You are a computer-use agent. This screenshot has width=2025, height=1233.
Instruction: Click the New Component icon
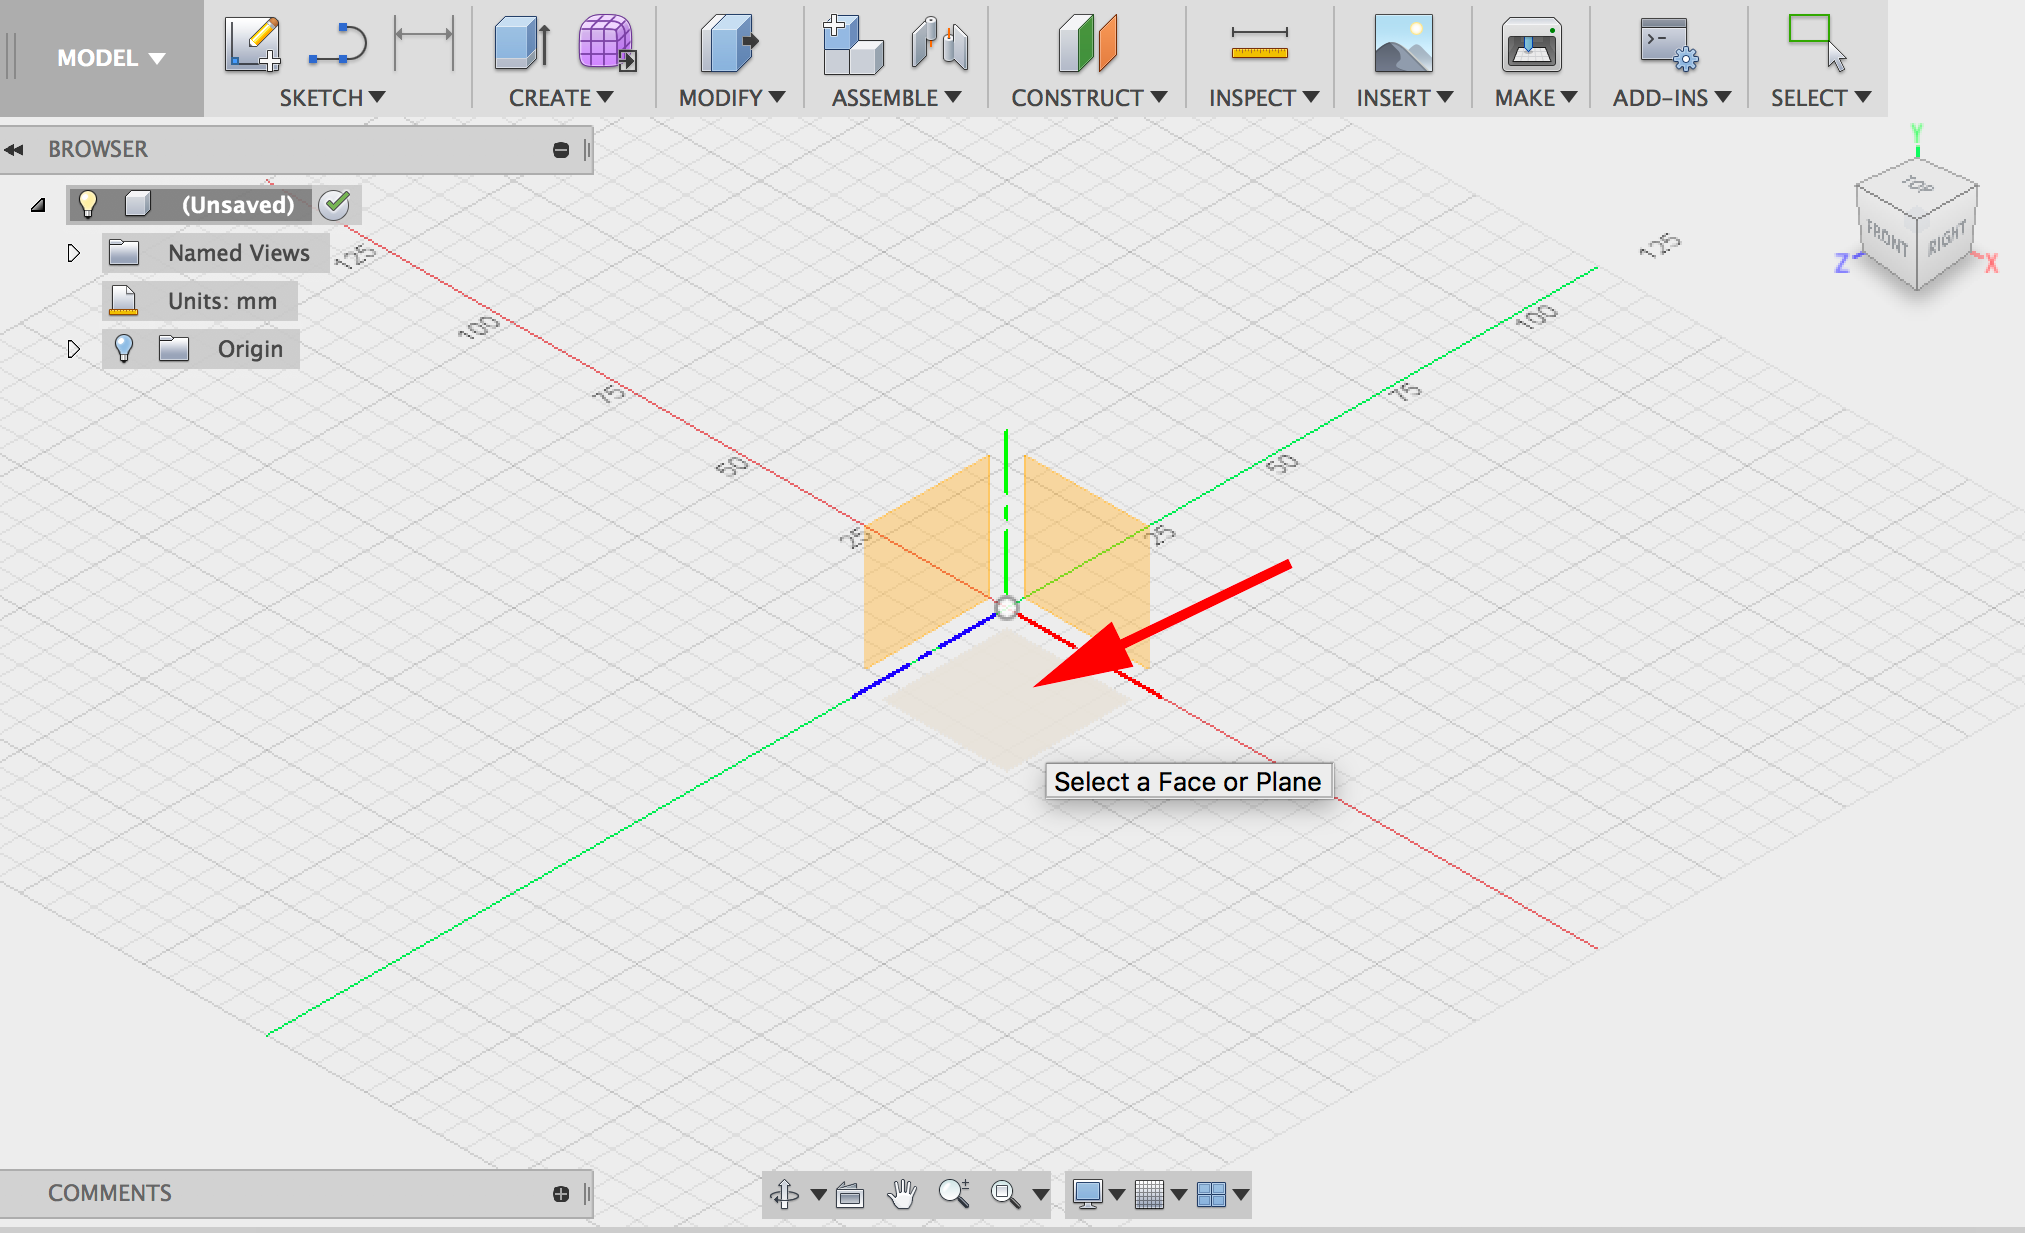(852, 44)
